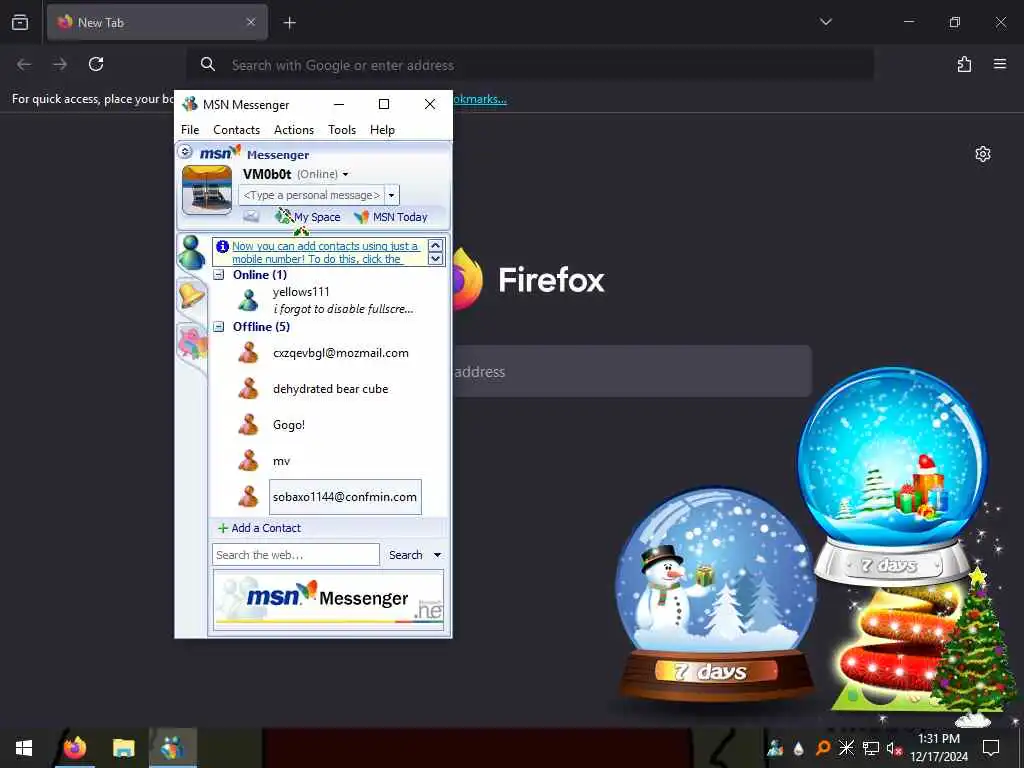Viewport: 1024px width, 768px height.
Task: Open the personal message dropdown arrow
Action: pos(391,195)
